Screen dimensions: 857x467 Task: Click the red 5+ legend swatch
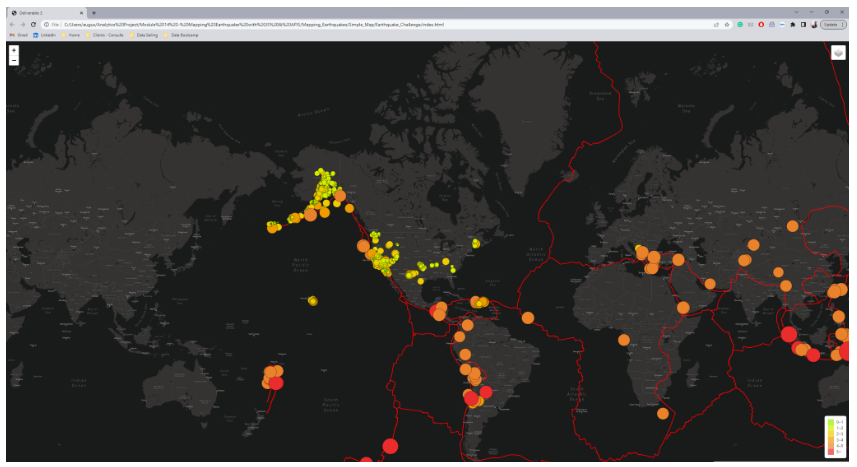click(x=831, y=452)
